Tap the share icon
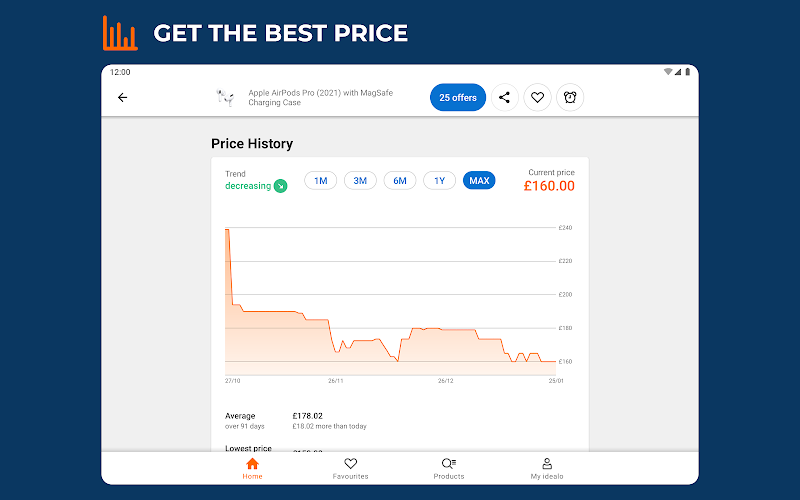The width and height of the screenshot is (800, 500). click(504, 98)
